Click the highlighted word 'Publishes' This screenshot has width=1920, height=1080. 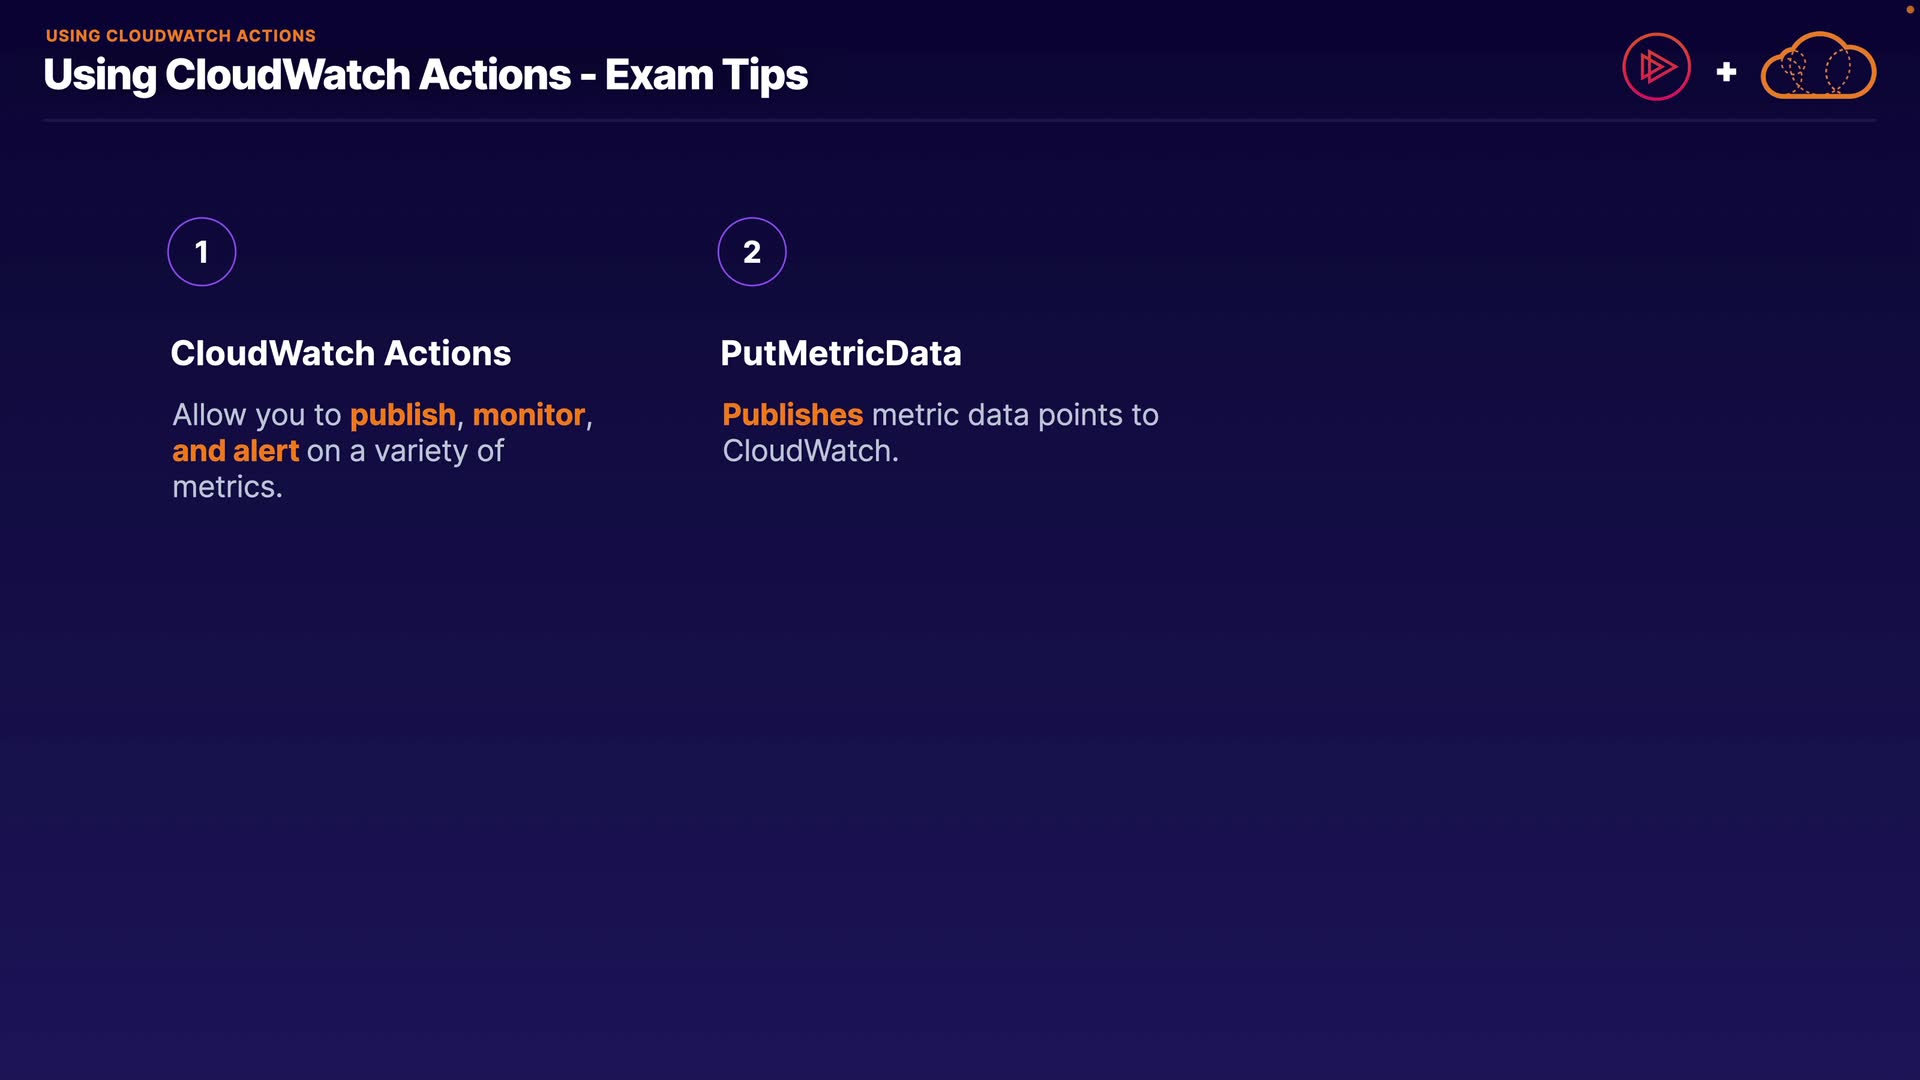(x=792, y=415)
